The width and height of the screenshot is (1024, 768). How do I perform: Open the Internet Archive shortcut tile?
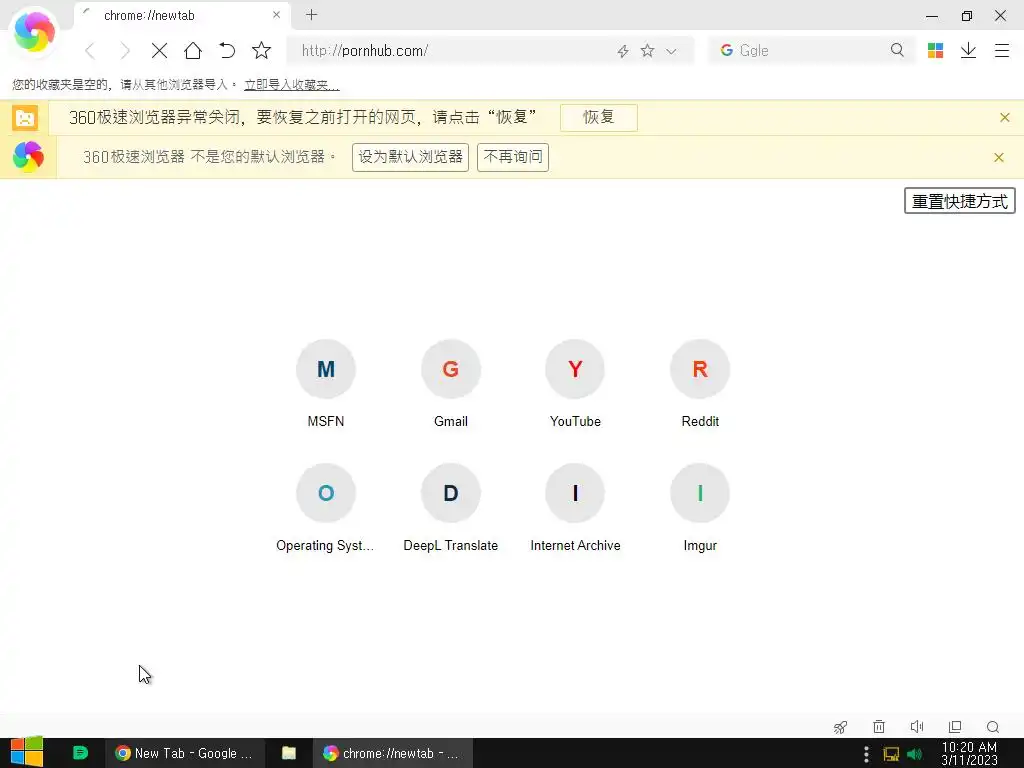(575, 508)
